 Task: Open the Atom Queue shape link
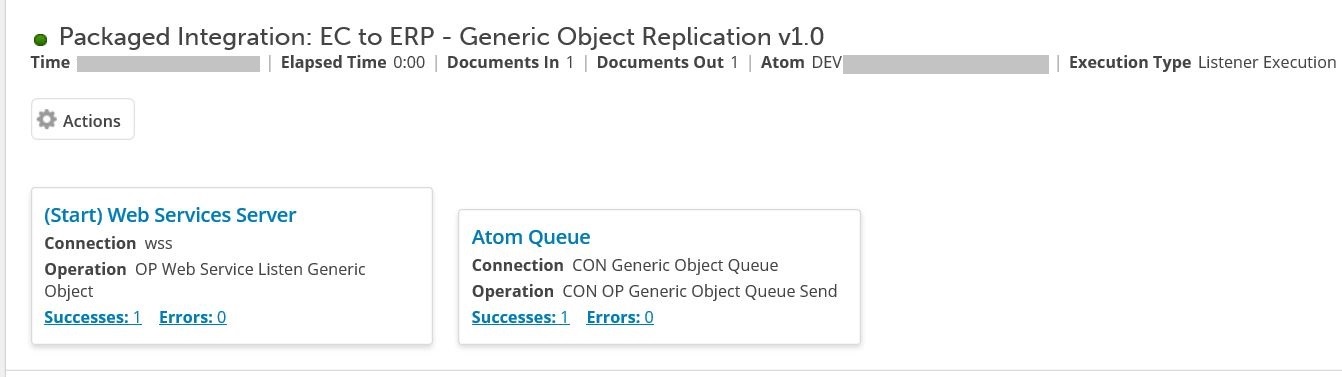pos(531,237)
